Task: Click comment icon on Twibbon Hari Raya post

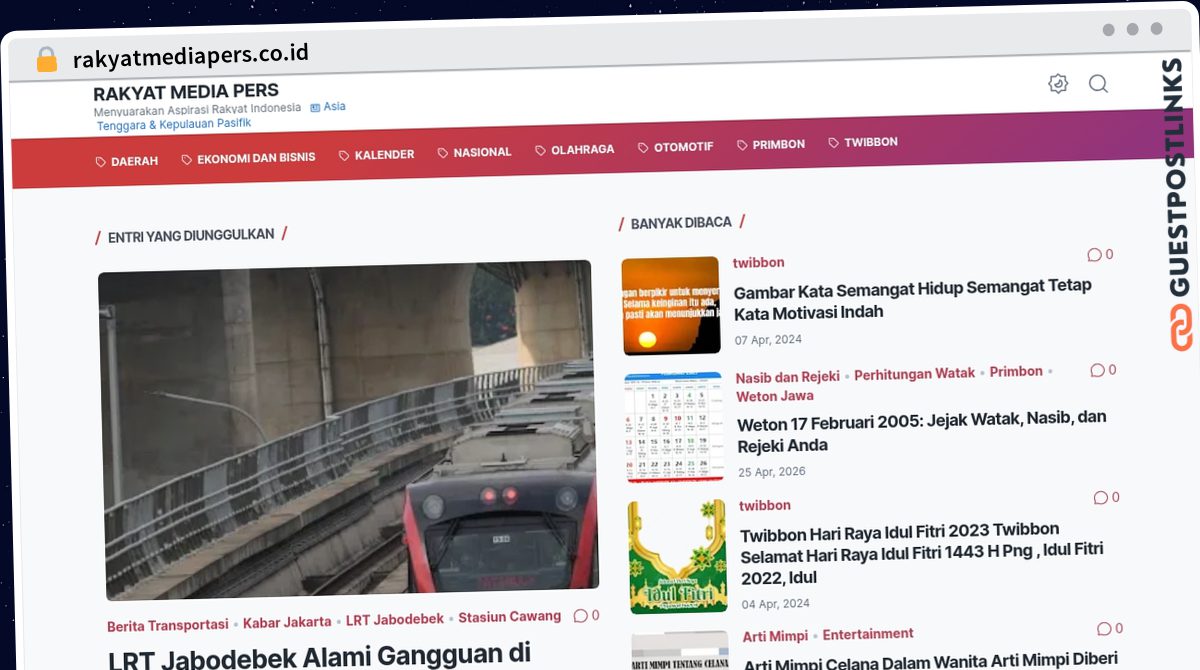Action: (x=1100, y=498)
